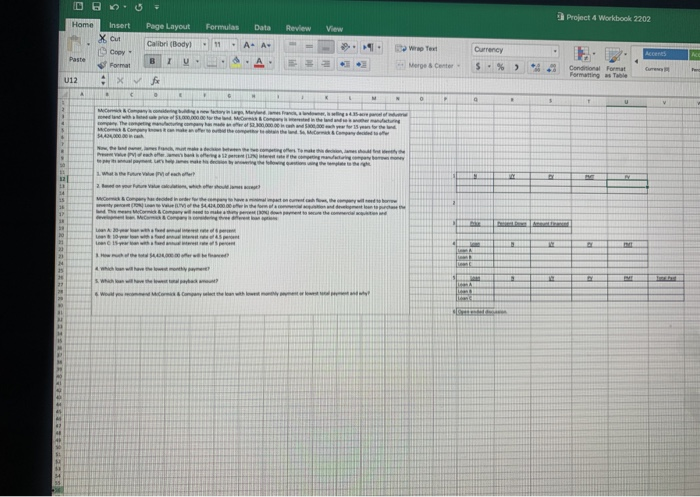The height and width of the screenshot is (497, 700).
Task: Set Bottom Align vertical alignment
Action: [326, 46]
